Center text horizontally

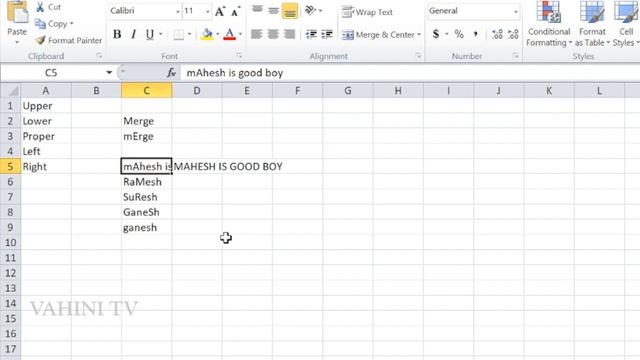coord(273,34)
